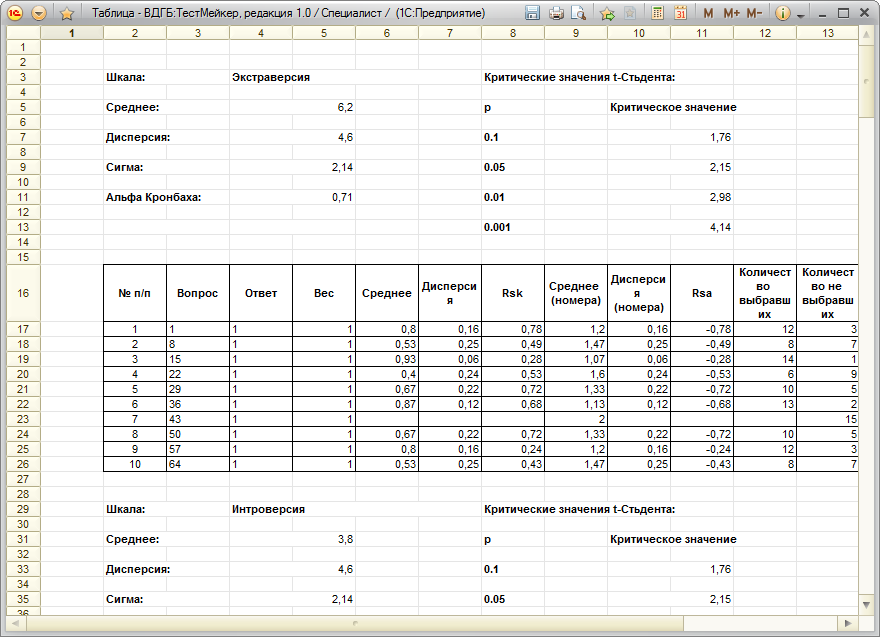Click the horizontal scrollbar right arrow

coord(848,623)
